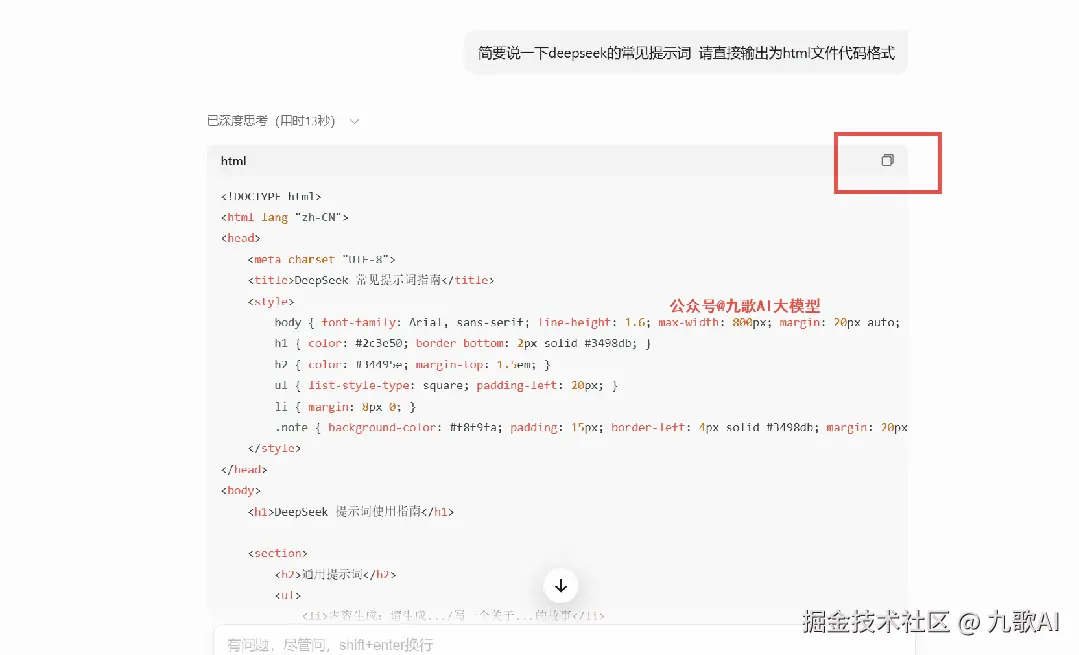The height and width of the screenshot is (655, 1079).
Task: Select the '<title>DeepSeek' code line
Action: click(371, 280)
